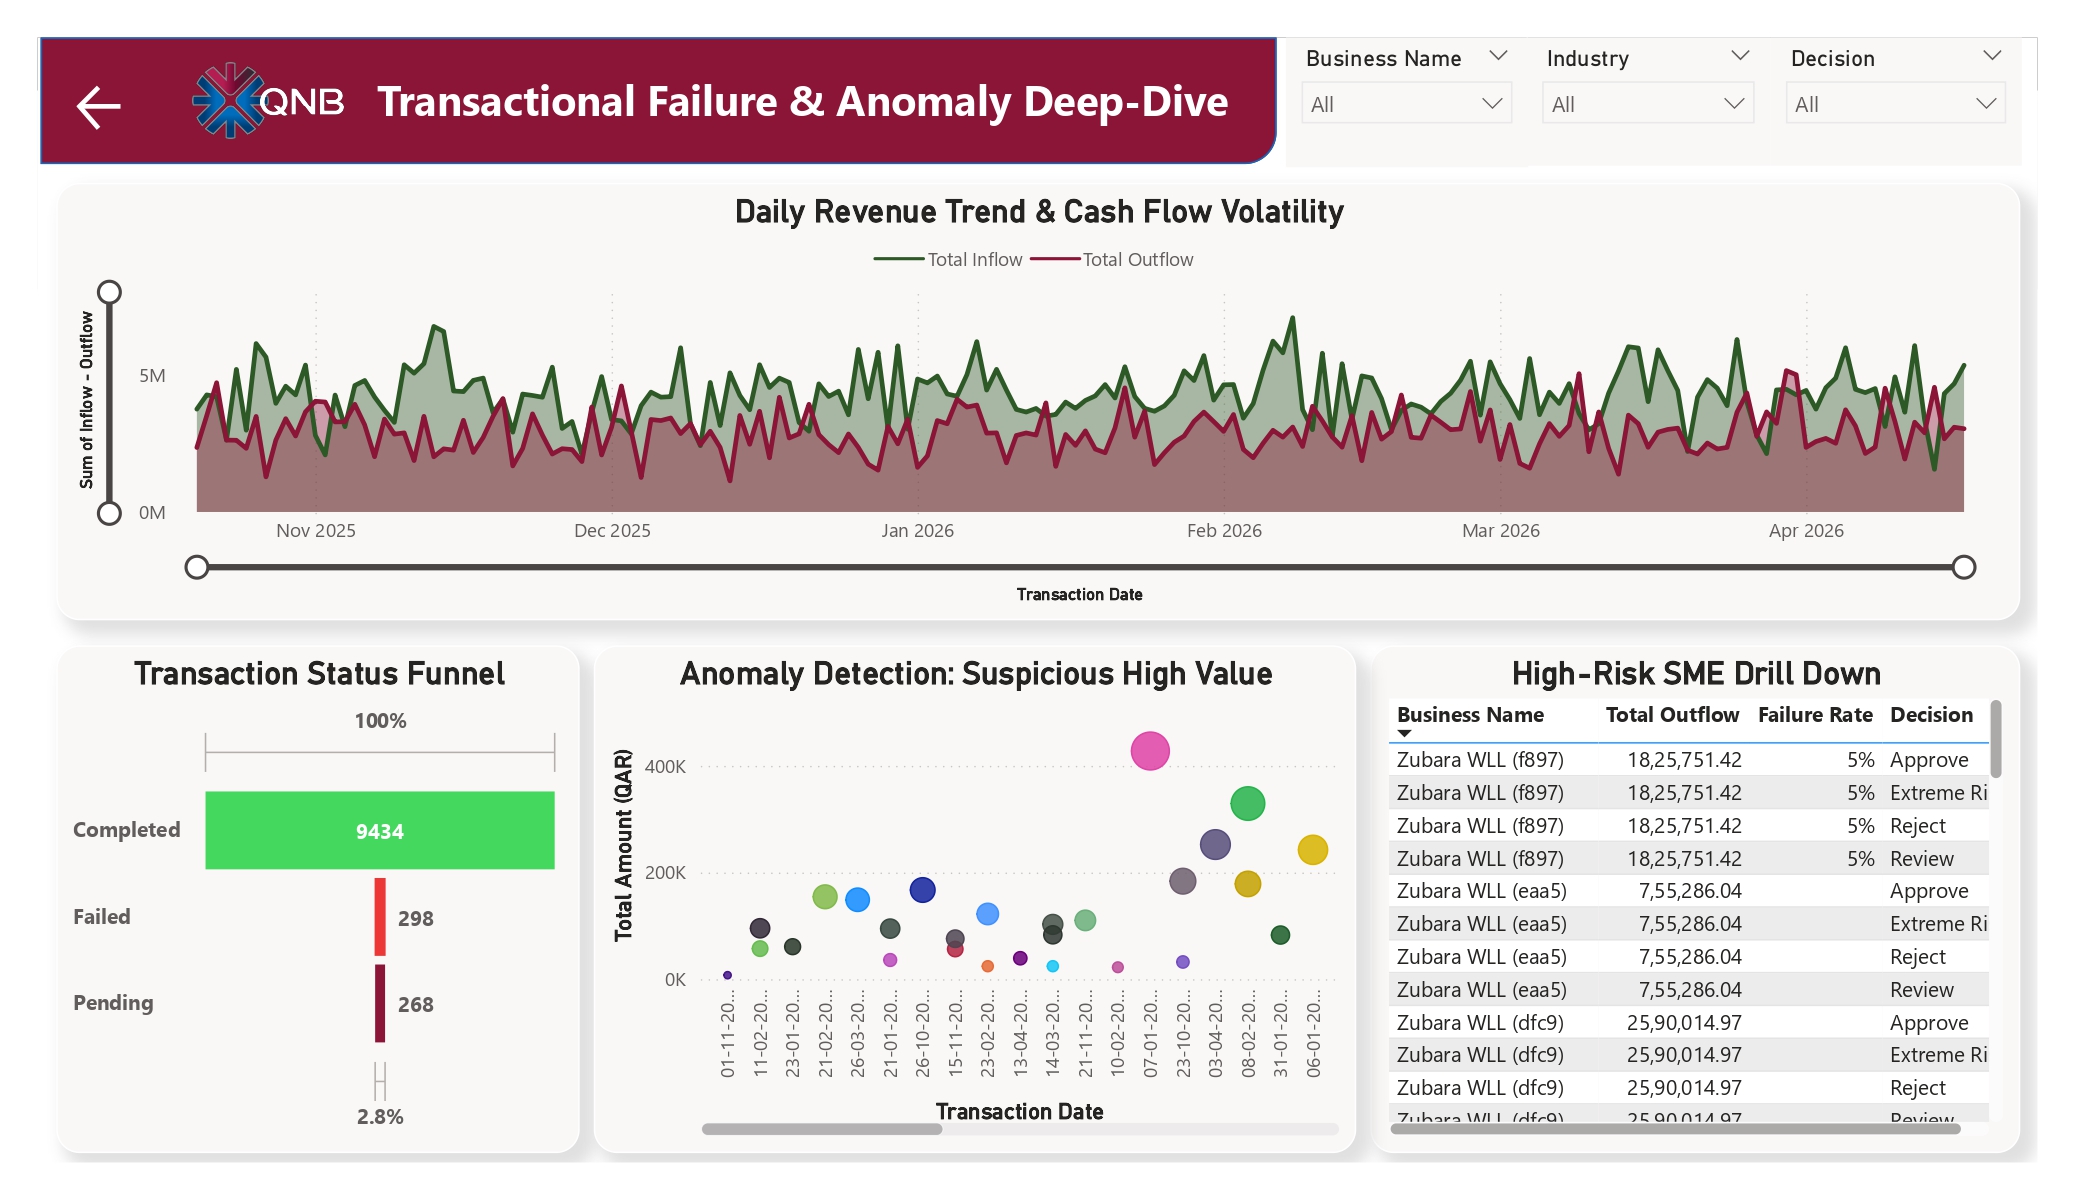
Task: Select the red Failed funnel bar
Action: click(380, 917)
